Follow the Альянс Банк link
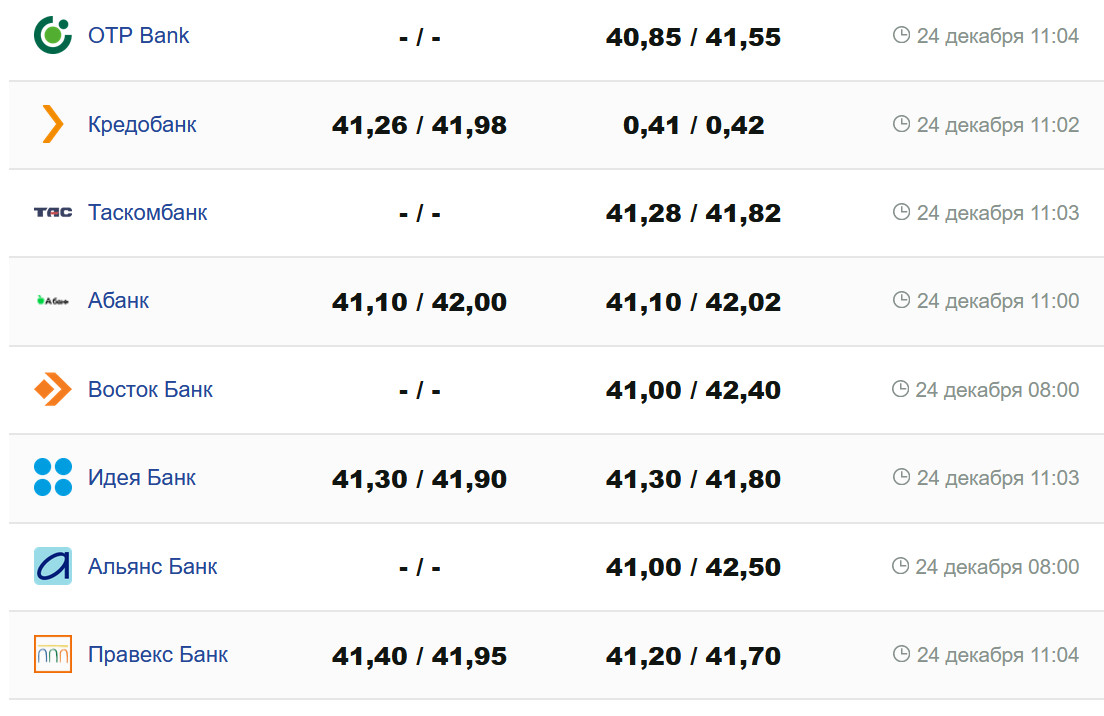Image resolution: width=1104 pixels, height=716 pixels. 152,567
